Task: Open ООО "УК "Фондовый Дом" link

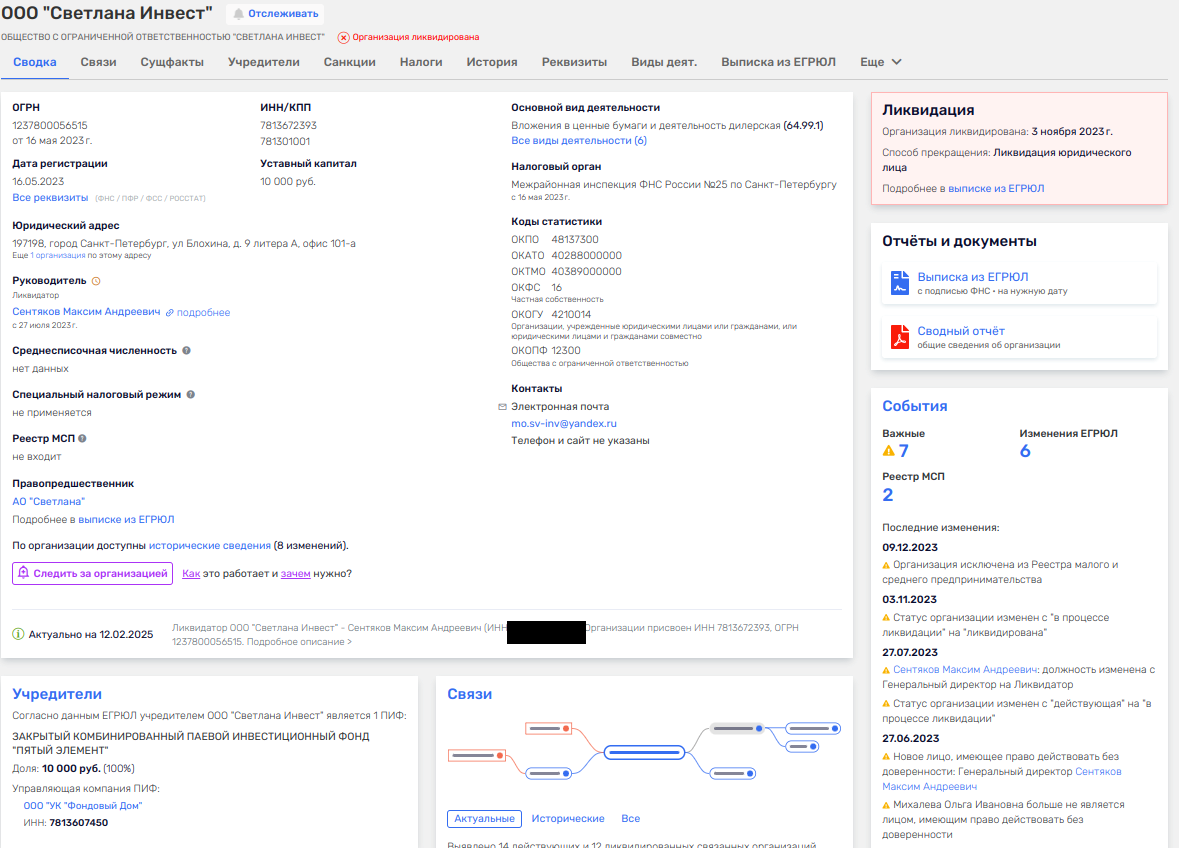Action: pos(83,806)
